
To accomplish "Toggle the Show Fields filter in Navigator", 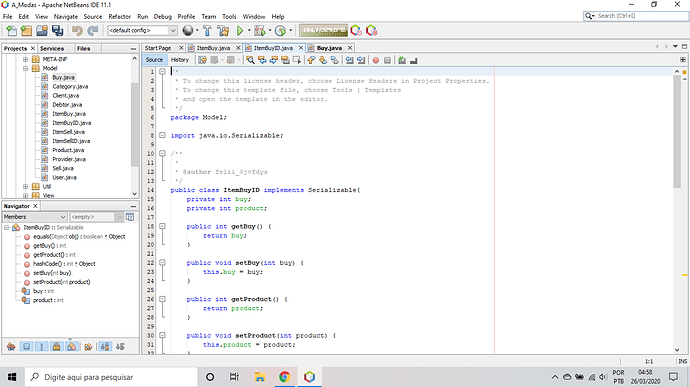I will pos(26,346).
